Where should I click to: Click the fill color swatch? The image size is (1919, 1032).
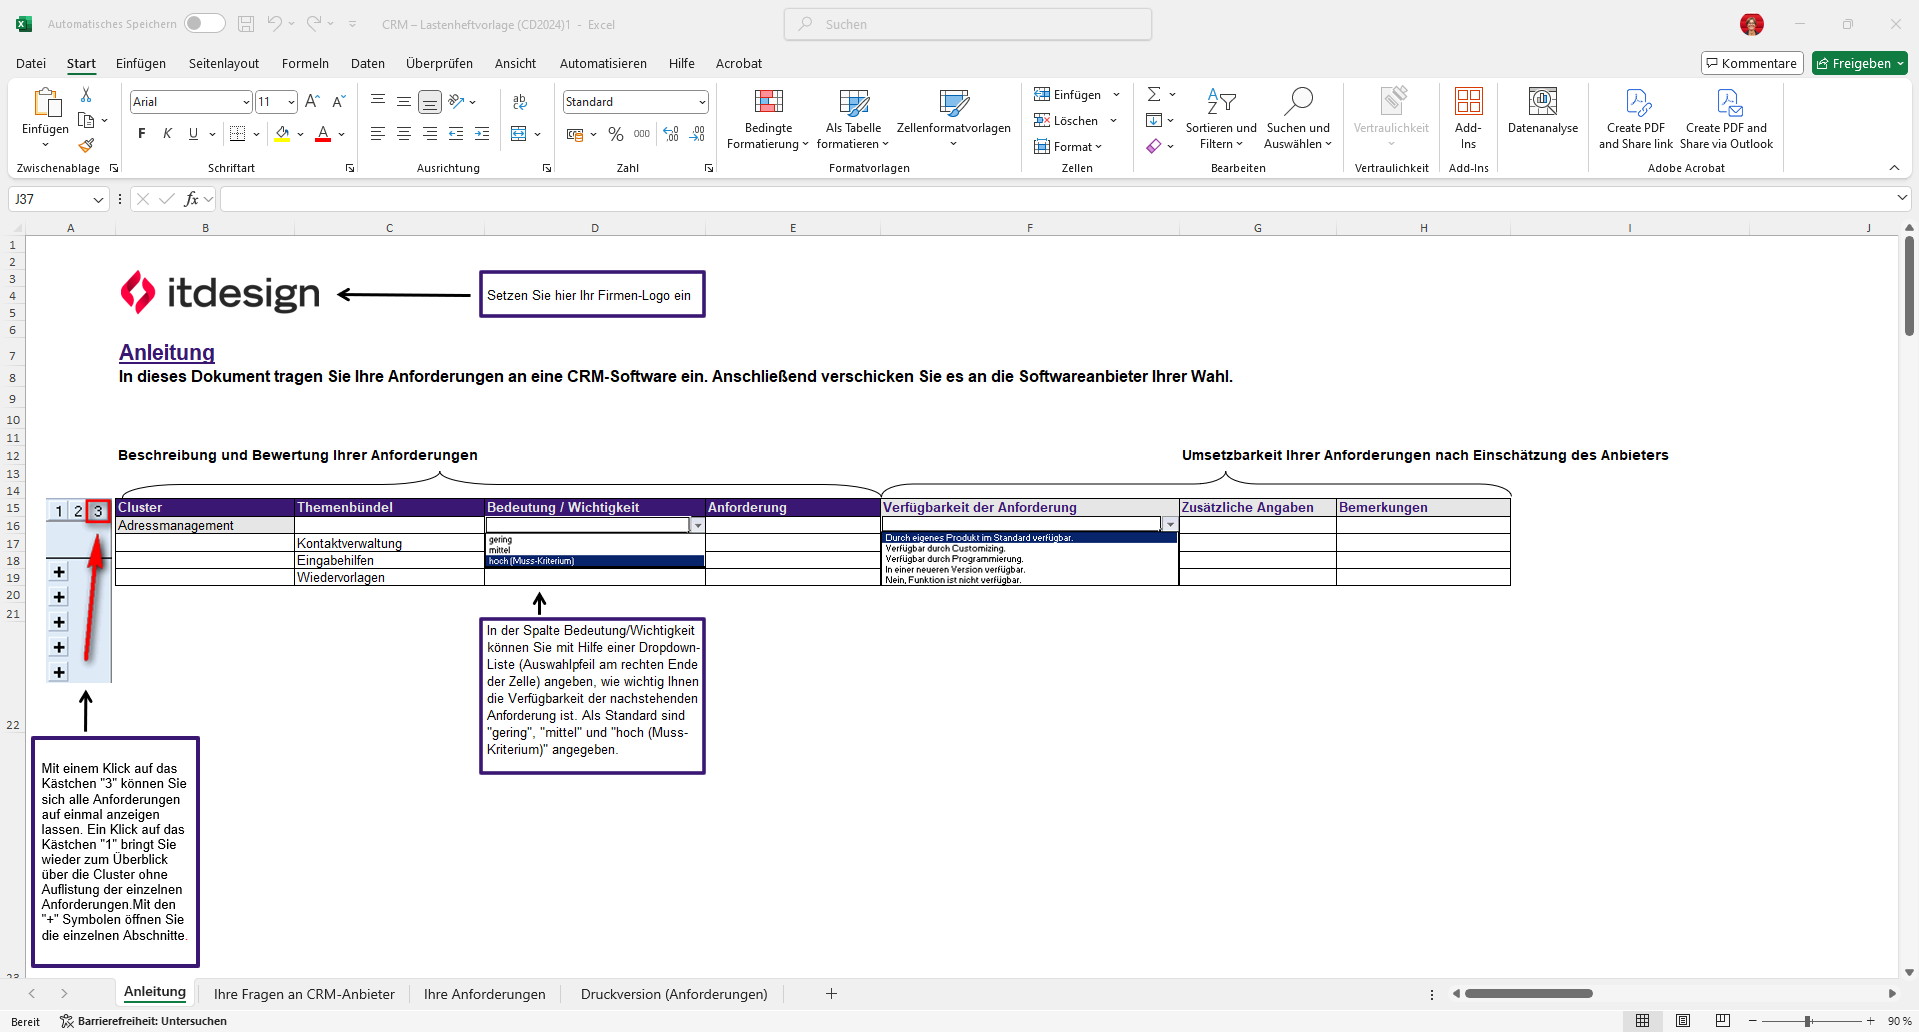283,134
